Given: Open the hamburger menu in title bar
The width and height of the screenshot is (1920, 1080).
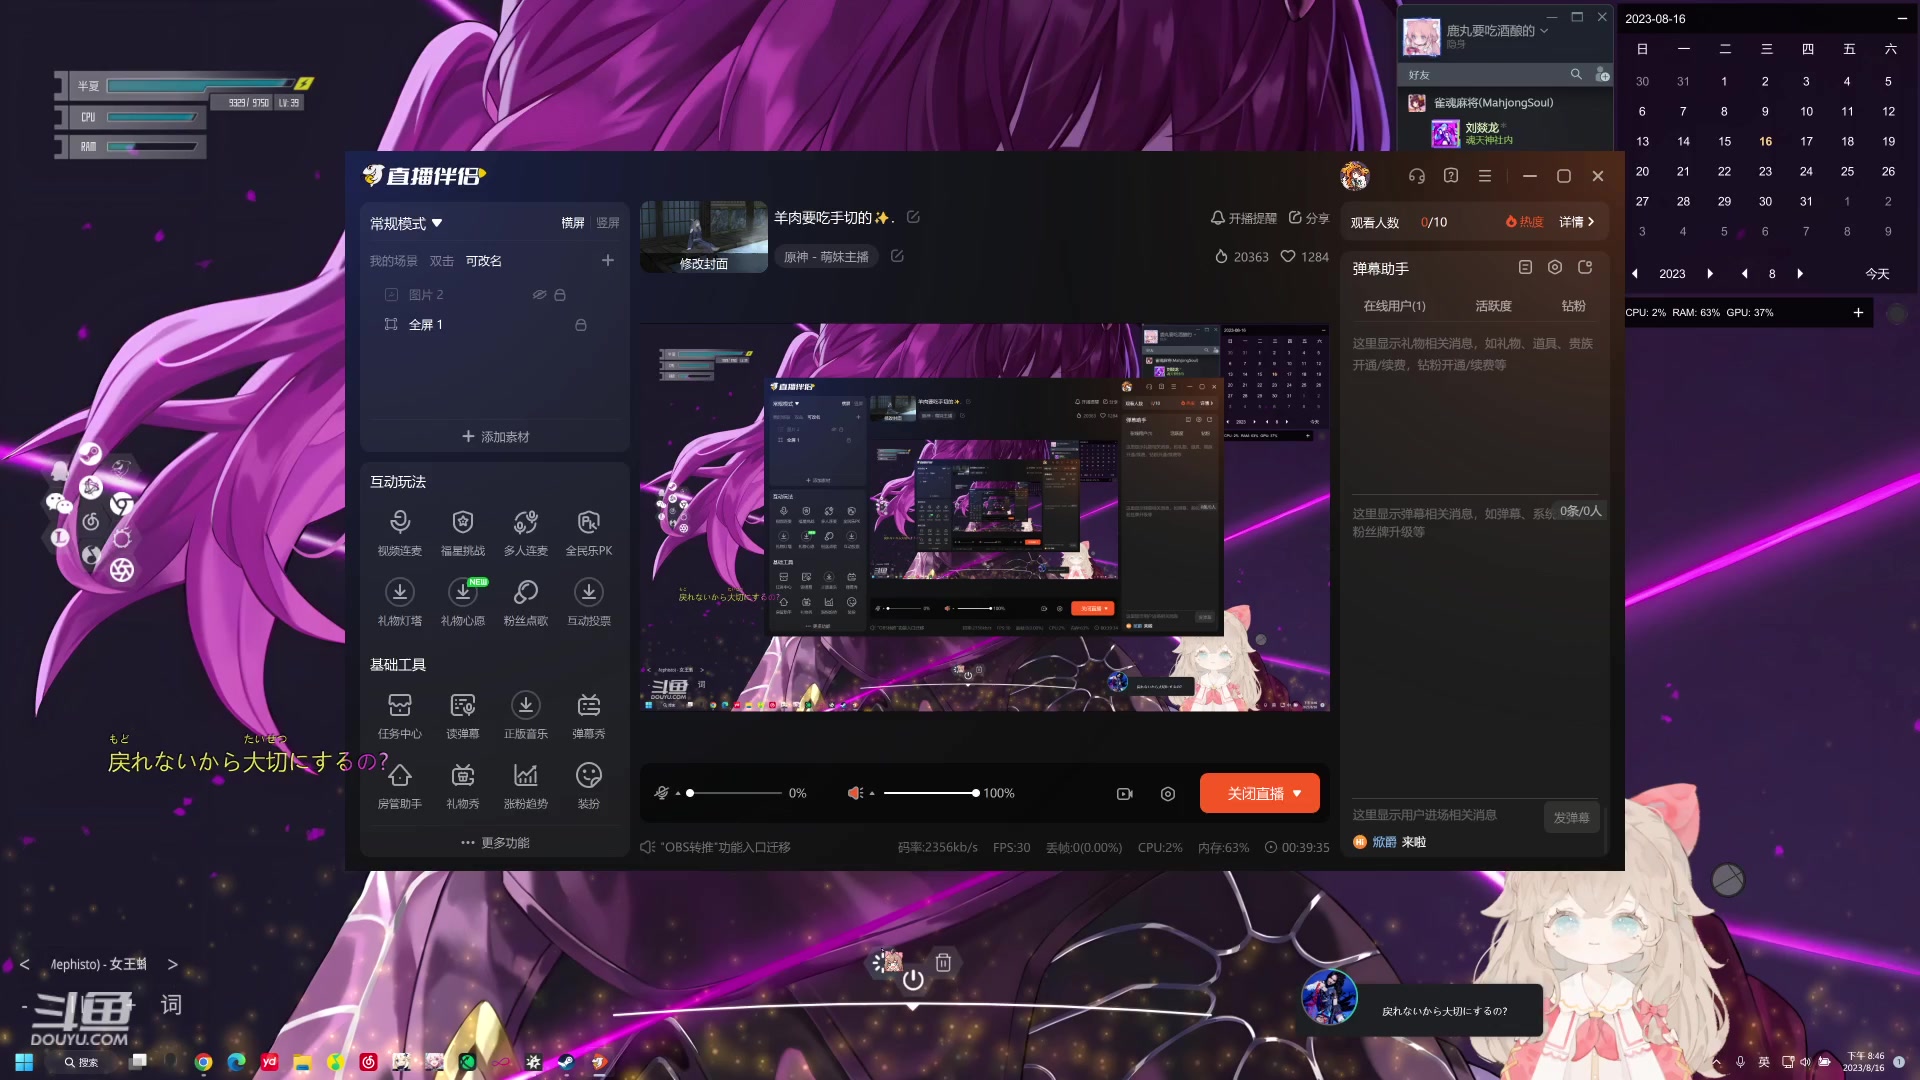Looking at the screenshot, I should tap(1485, 176).
